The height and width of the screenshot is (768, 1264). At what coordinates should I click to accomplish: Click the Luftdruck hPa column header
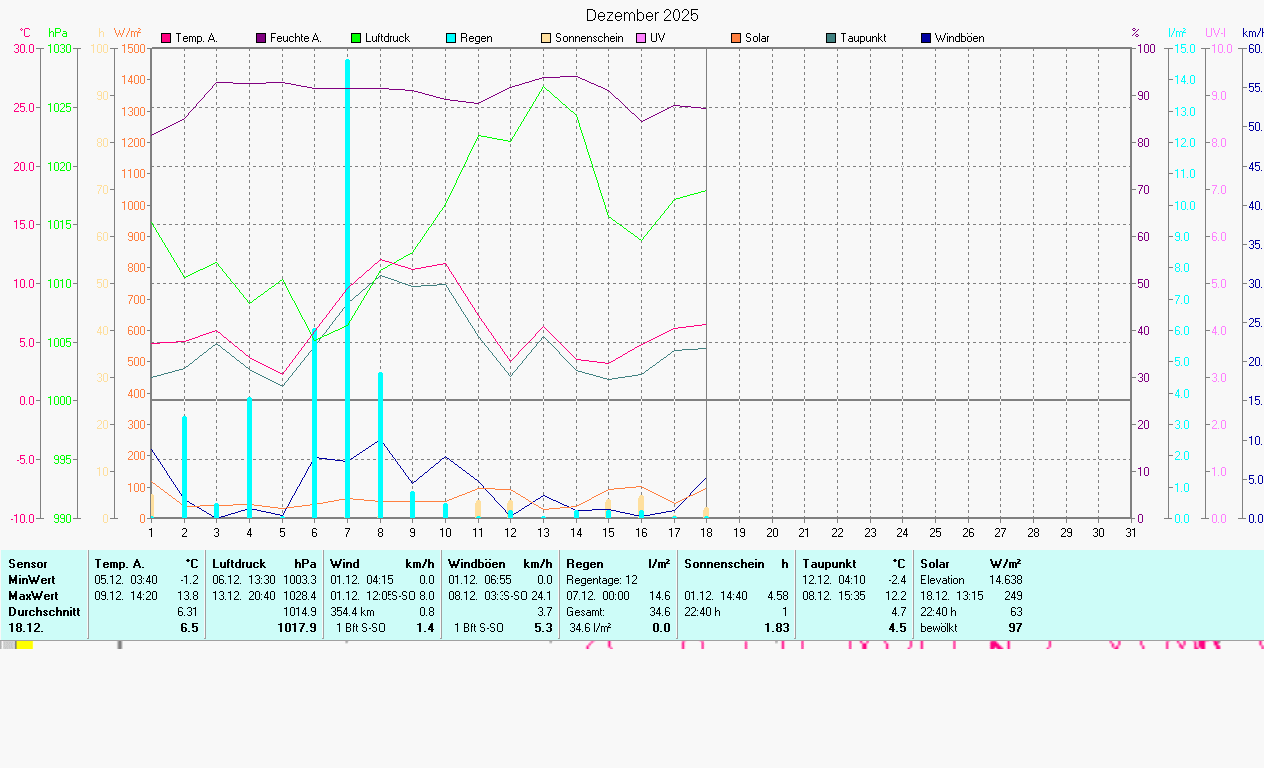pyautogui.click(x=264, y=564)
